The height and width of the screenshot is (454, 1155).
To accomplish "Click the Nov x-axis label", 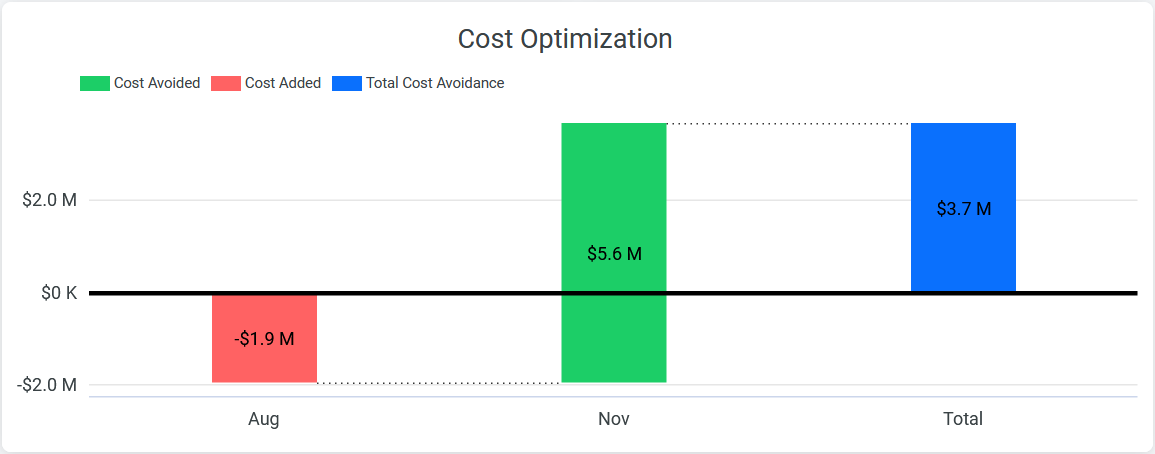I will (x=614, y=419).
